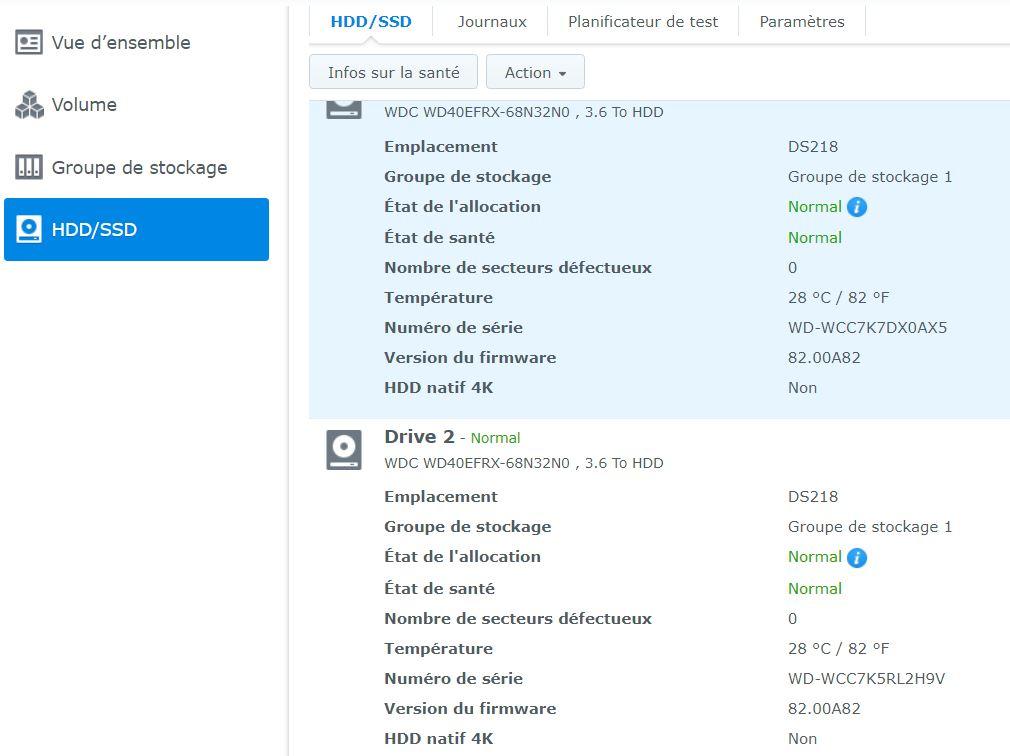
Task: Click the Volume cubes icon
Action: click(x=29, y=105)
